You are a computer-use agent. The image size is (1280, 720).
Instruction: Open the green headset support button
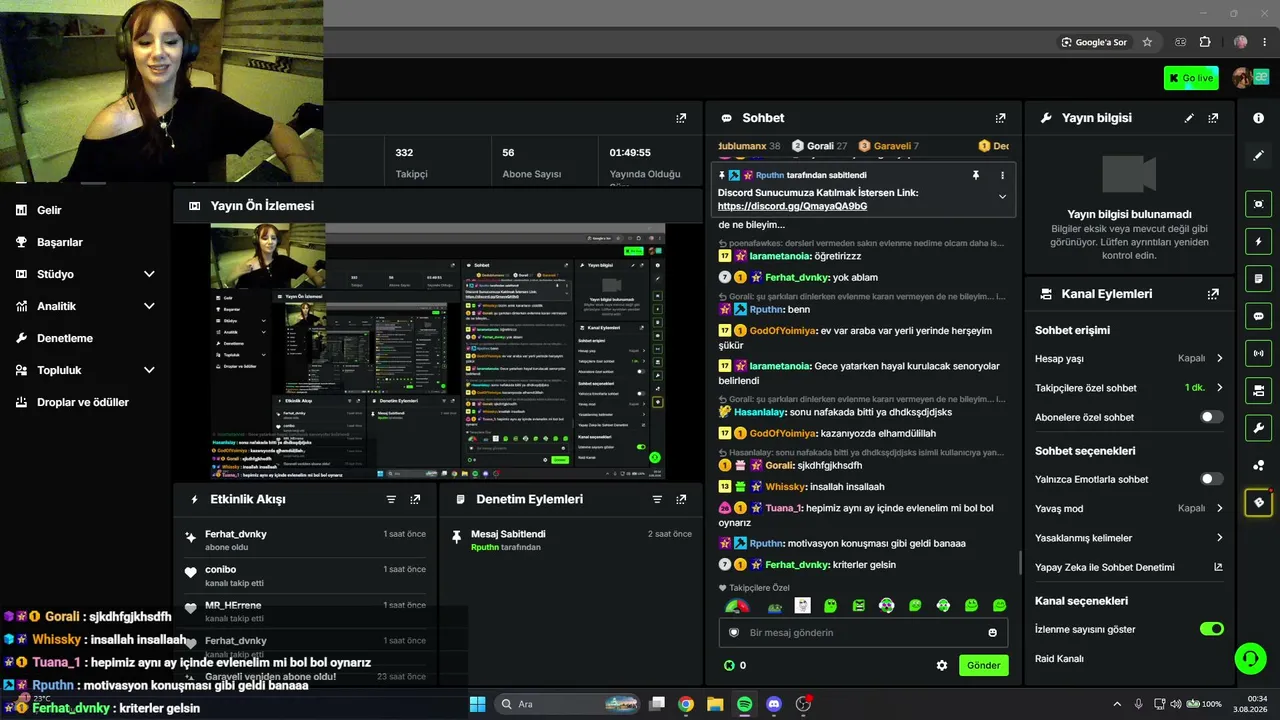pyautogui.click(x=1250, y=658)
